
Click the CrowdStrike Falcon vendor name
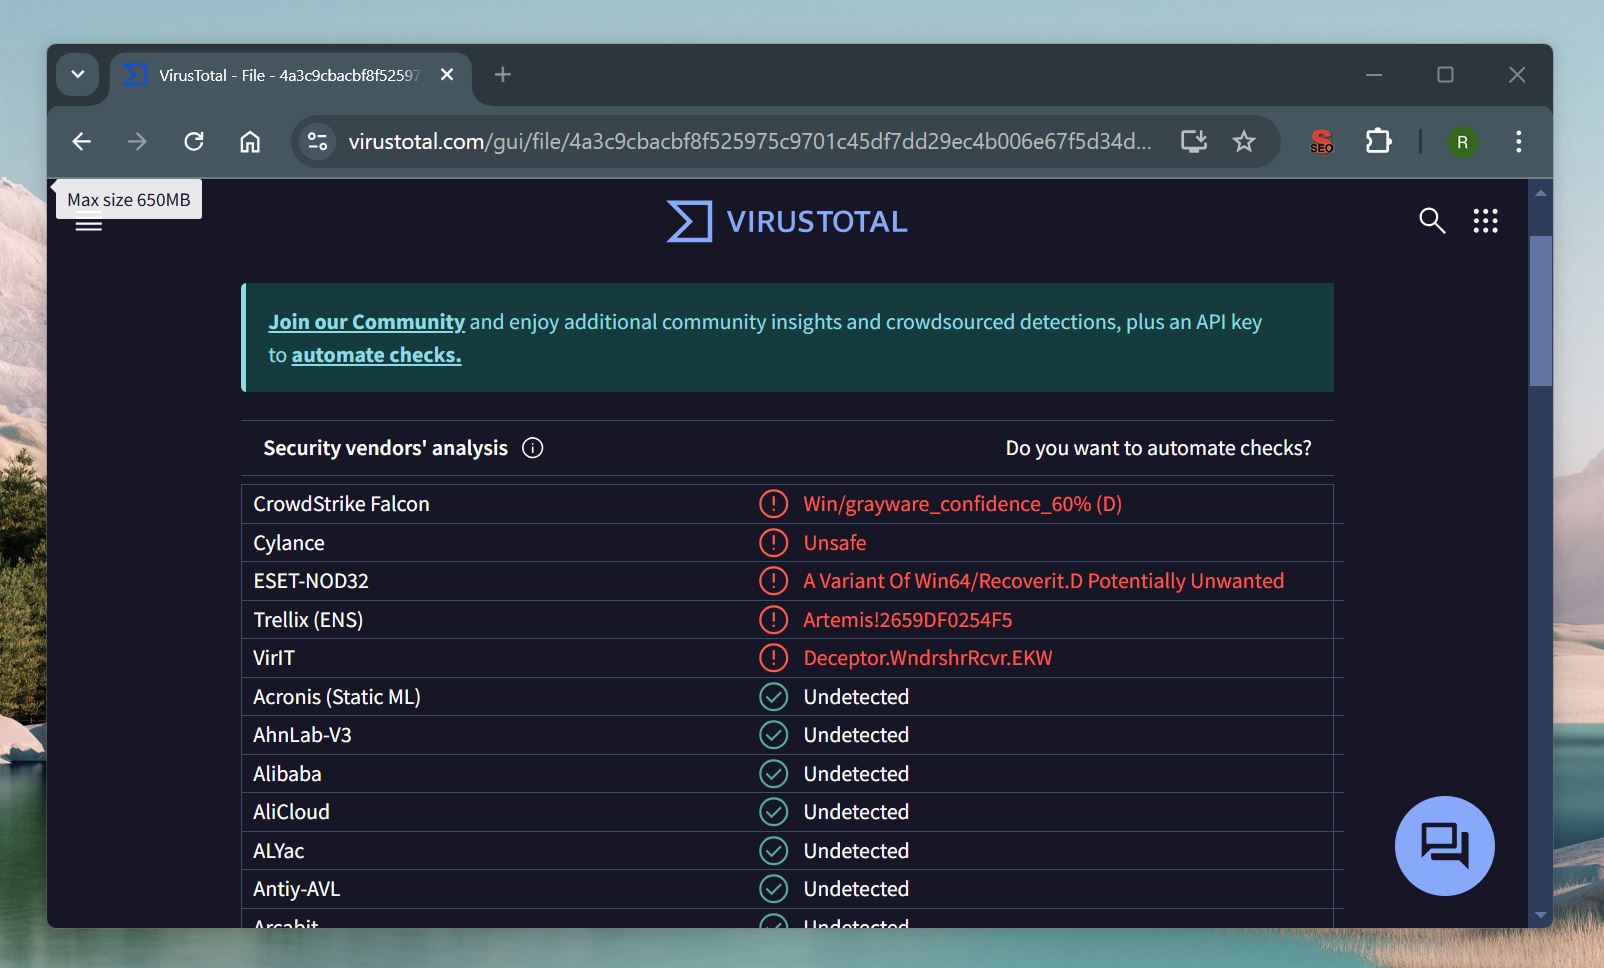click(341, 504)
